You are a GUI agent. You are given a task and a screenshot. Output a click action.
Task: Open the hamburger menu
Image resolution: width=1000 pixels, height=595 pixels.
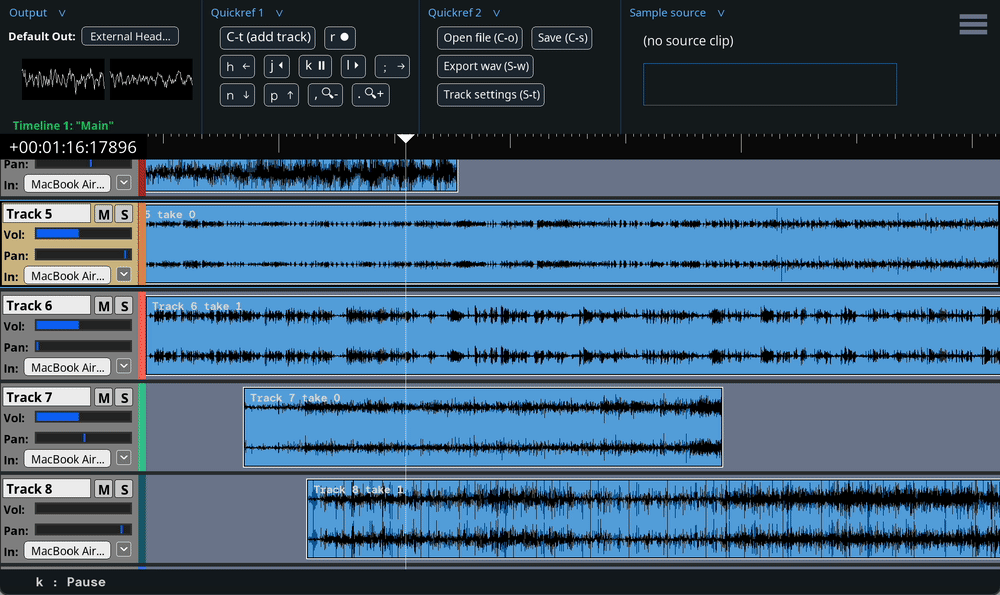pyautogui.click(x=972, y=25)
